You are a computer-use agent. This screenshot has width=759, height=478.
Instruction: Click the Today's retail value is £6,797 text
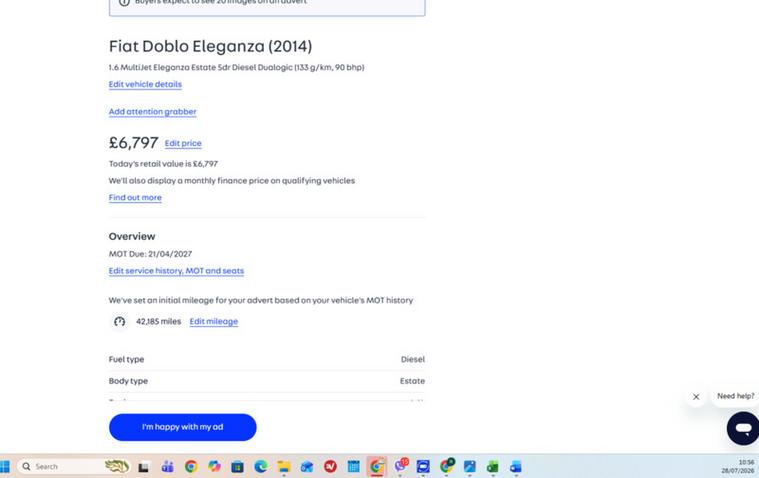(163, 164)
